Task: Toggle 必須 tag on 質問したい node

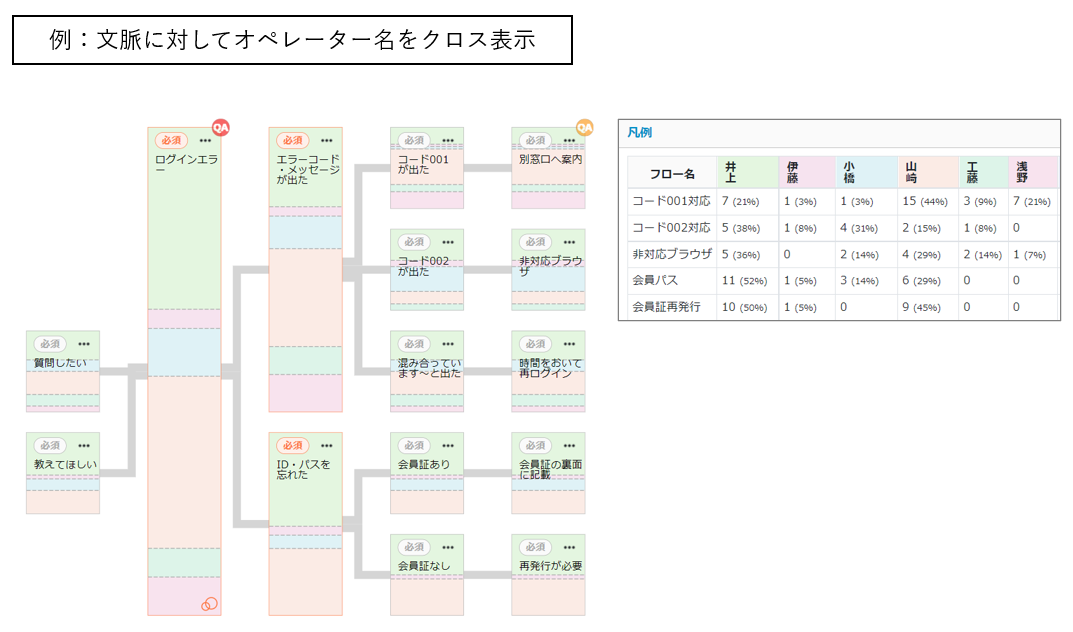Action: coord(50,344)
